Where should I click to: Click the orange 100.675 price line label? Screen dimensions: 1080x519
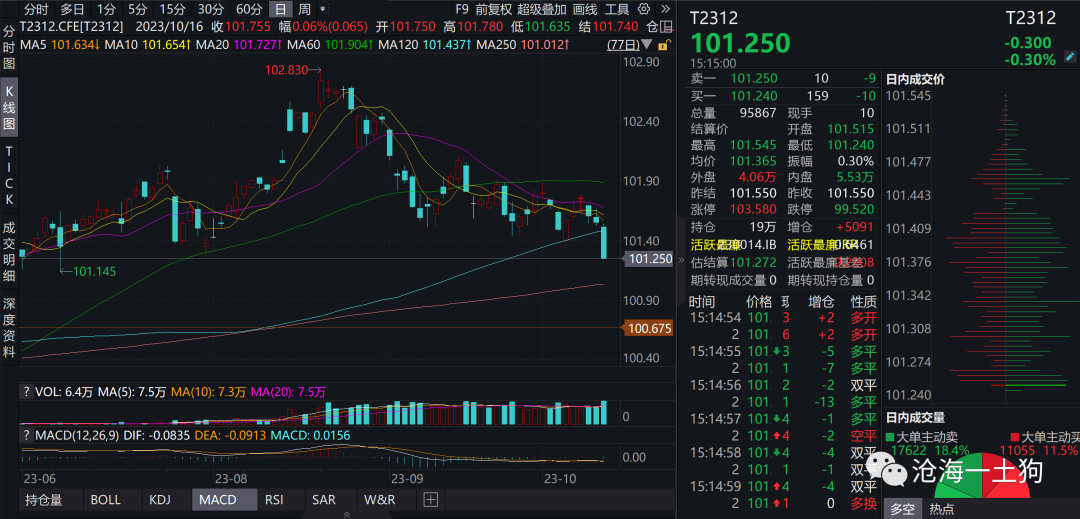coord(647,328)
